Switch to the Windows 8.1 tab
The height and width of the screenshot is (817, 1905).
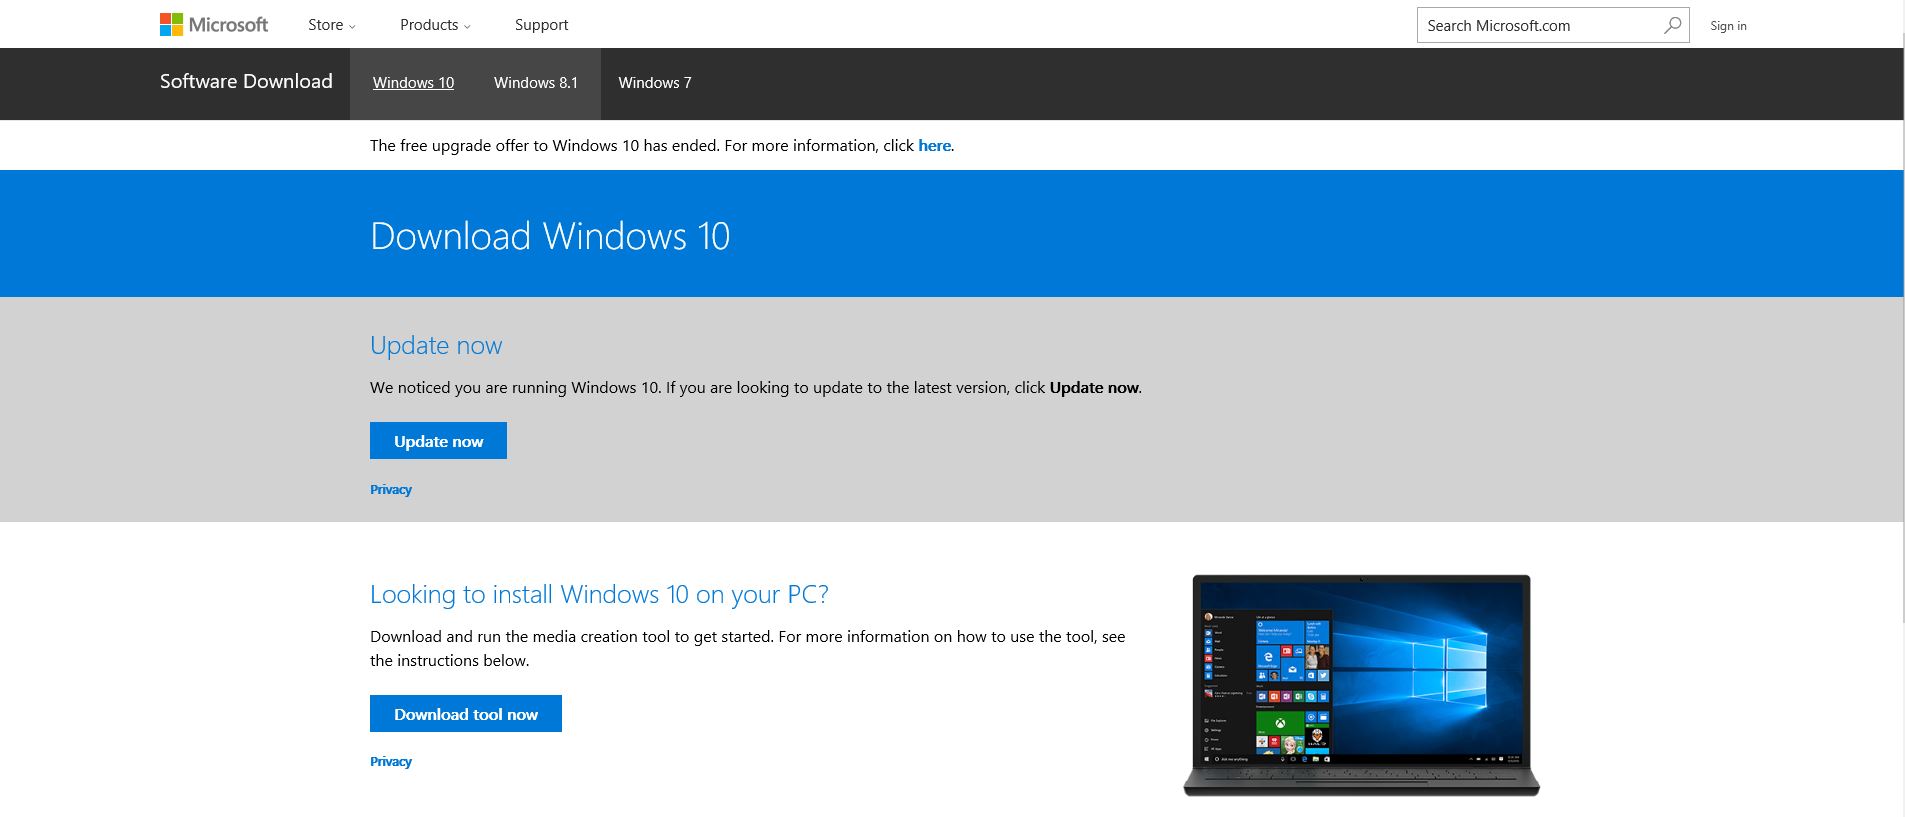536,83
